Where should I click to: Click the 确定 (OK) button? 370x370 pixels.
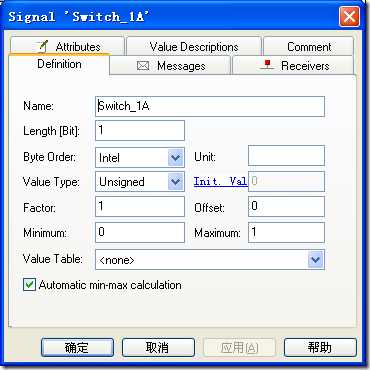pos(77,347)
